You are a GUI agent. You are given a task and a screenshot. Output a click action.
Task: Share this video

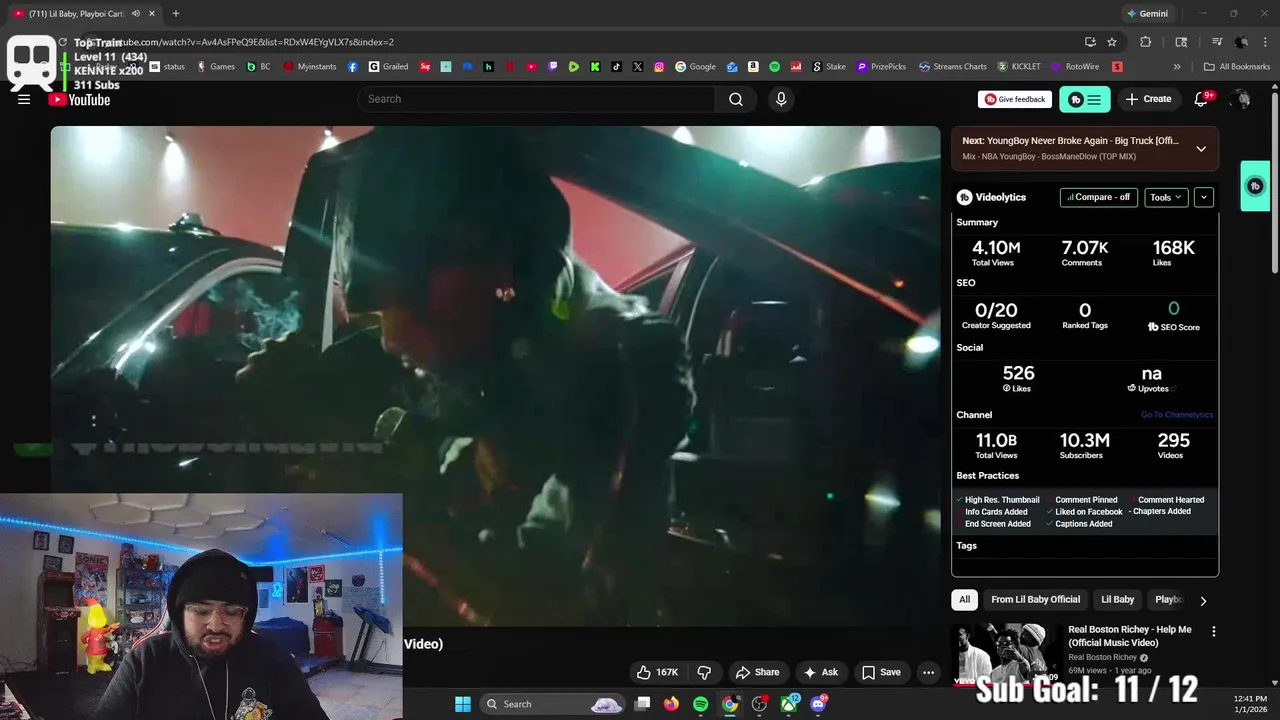(x=757, y=672)
